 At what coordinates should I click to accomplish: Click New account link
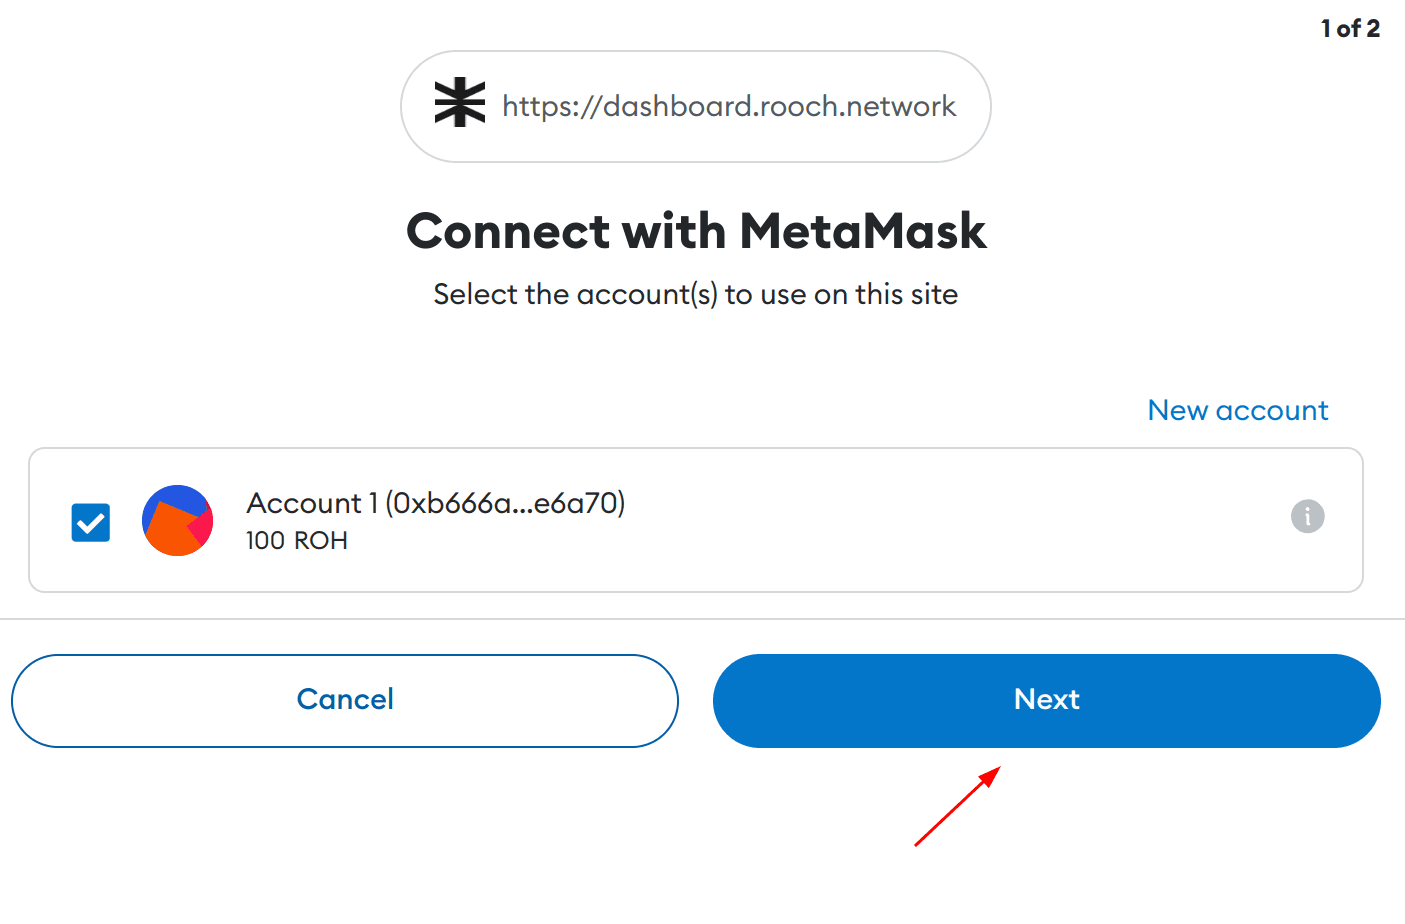(1237, 410)
